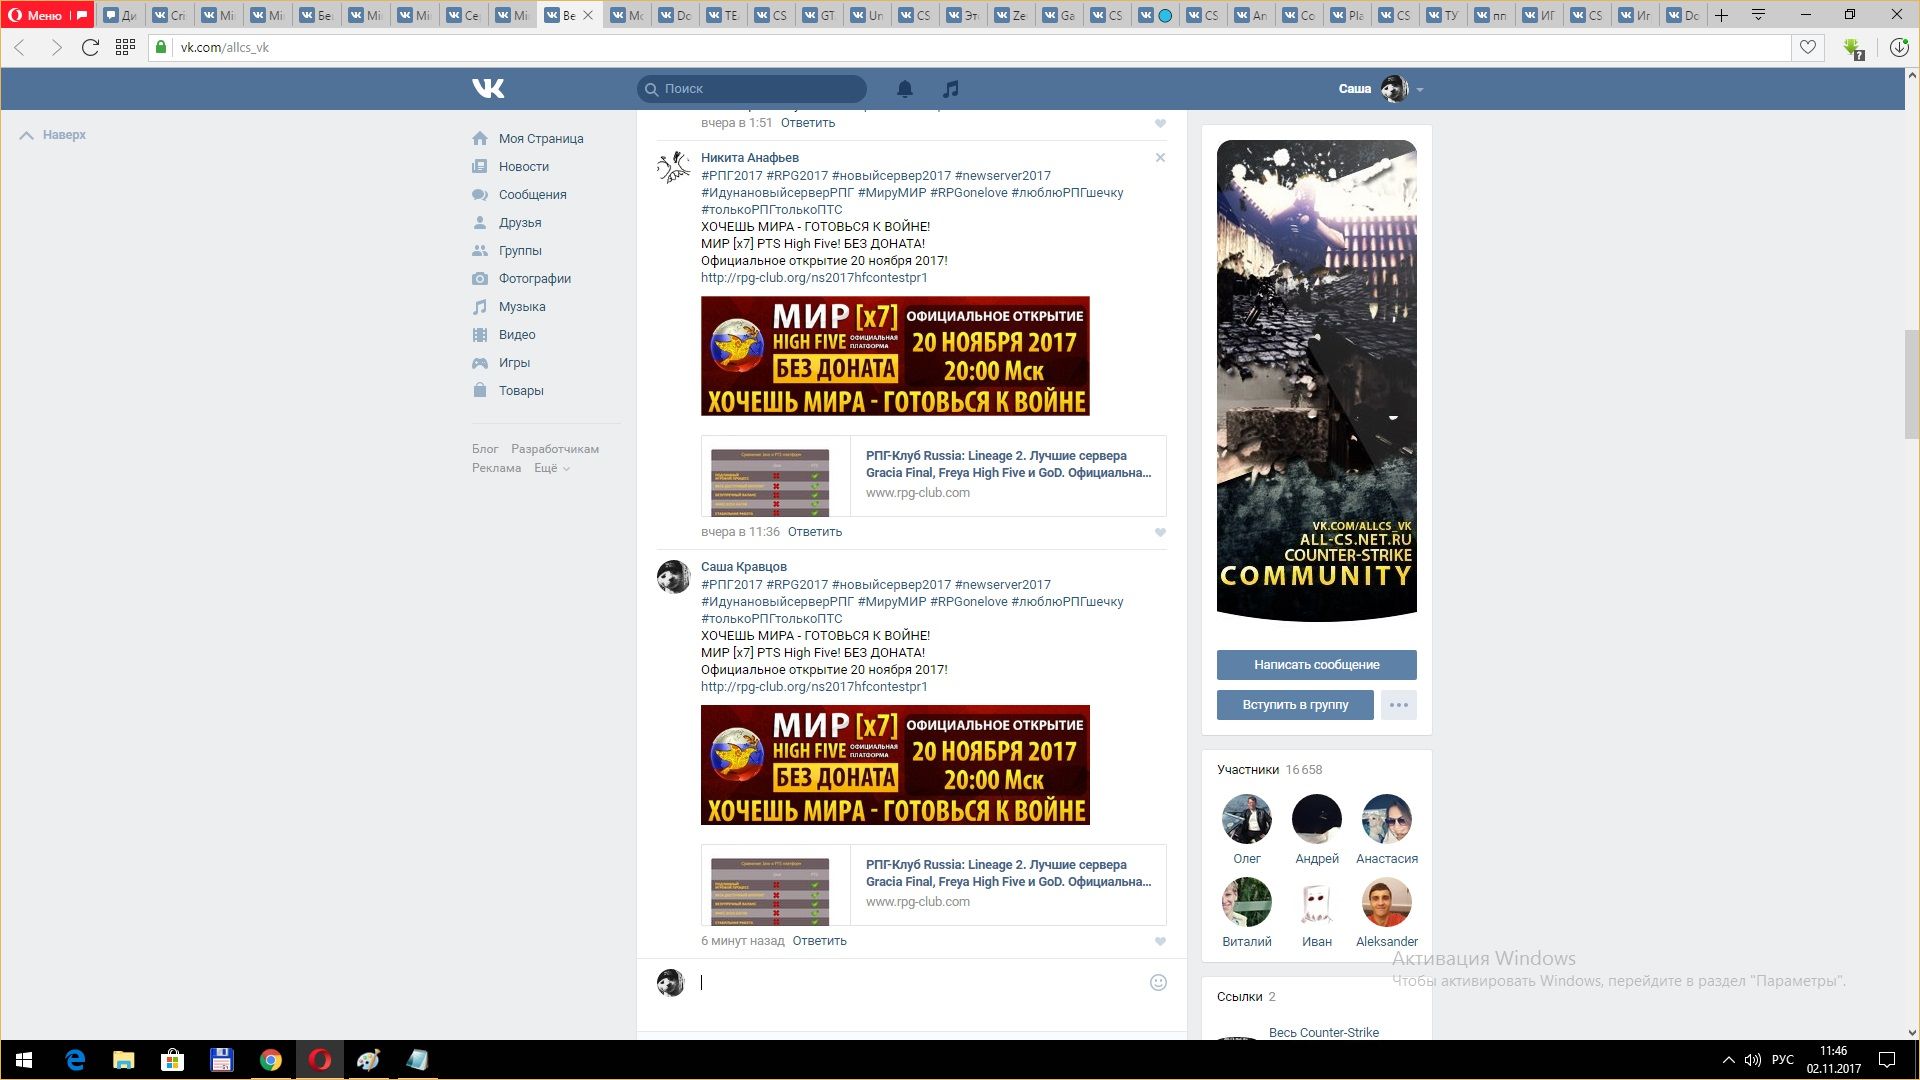This screenshot has height=1080, width=1920.
Task: Like the comment posted вчера в 1:51
Action: point(1160,123)
